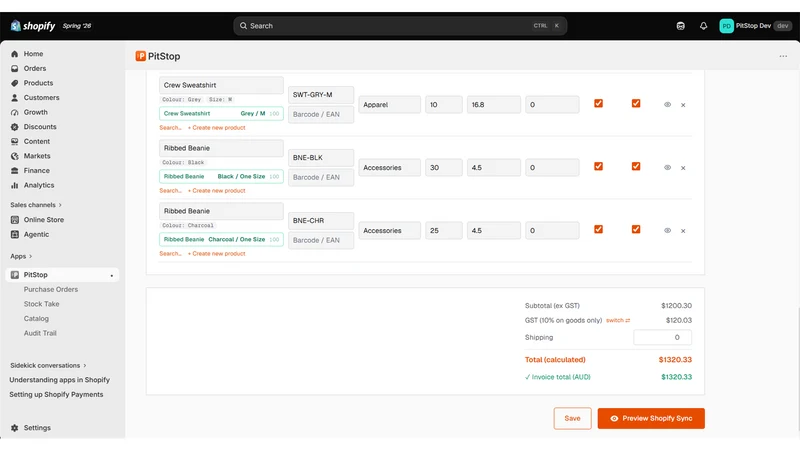Viewport: 800px width, 450px height.
Task: Click switch link beside GST line
Action: coord(618,320)
